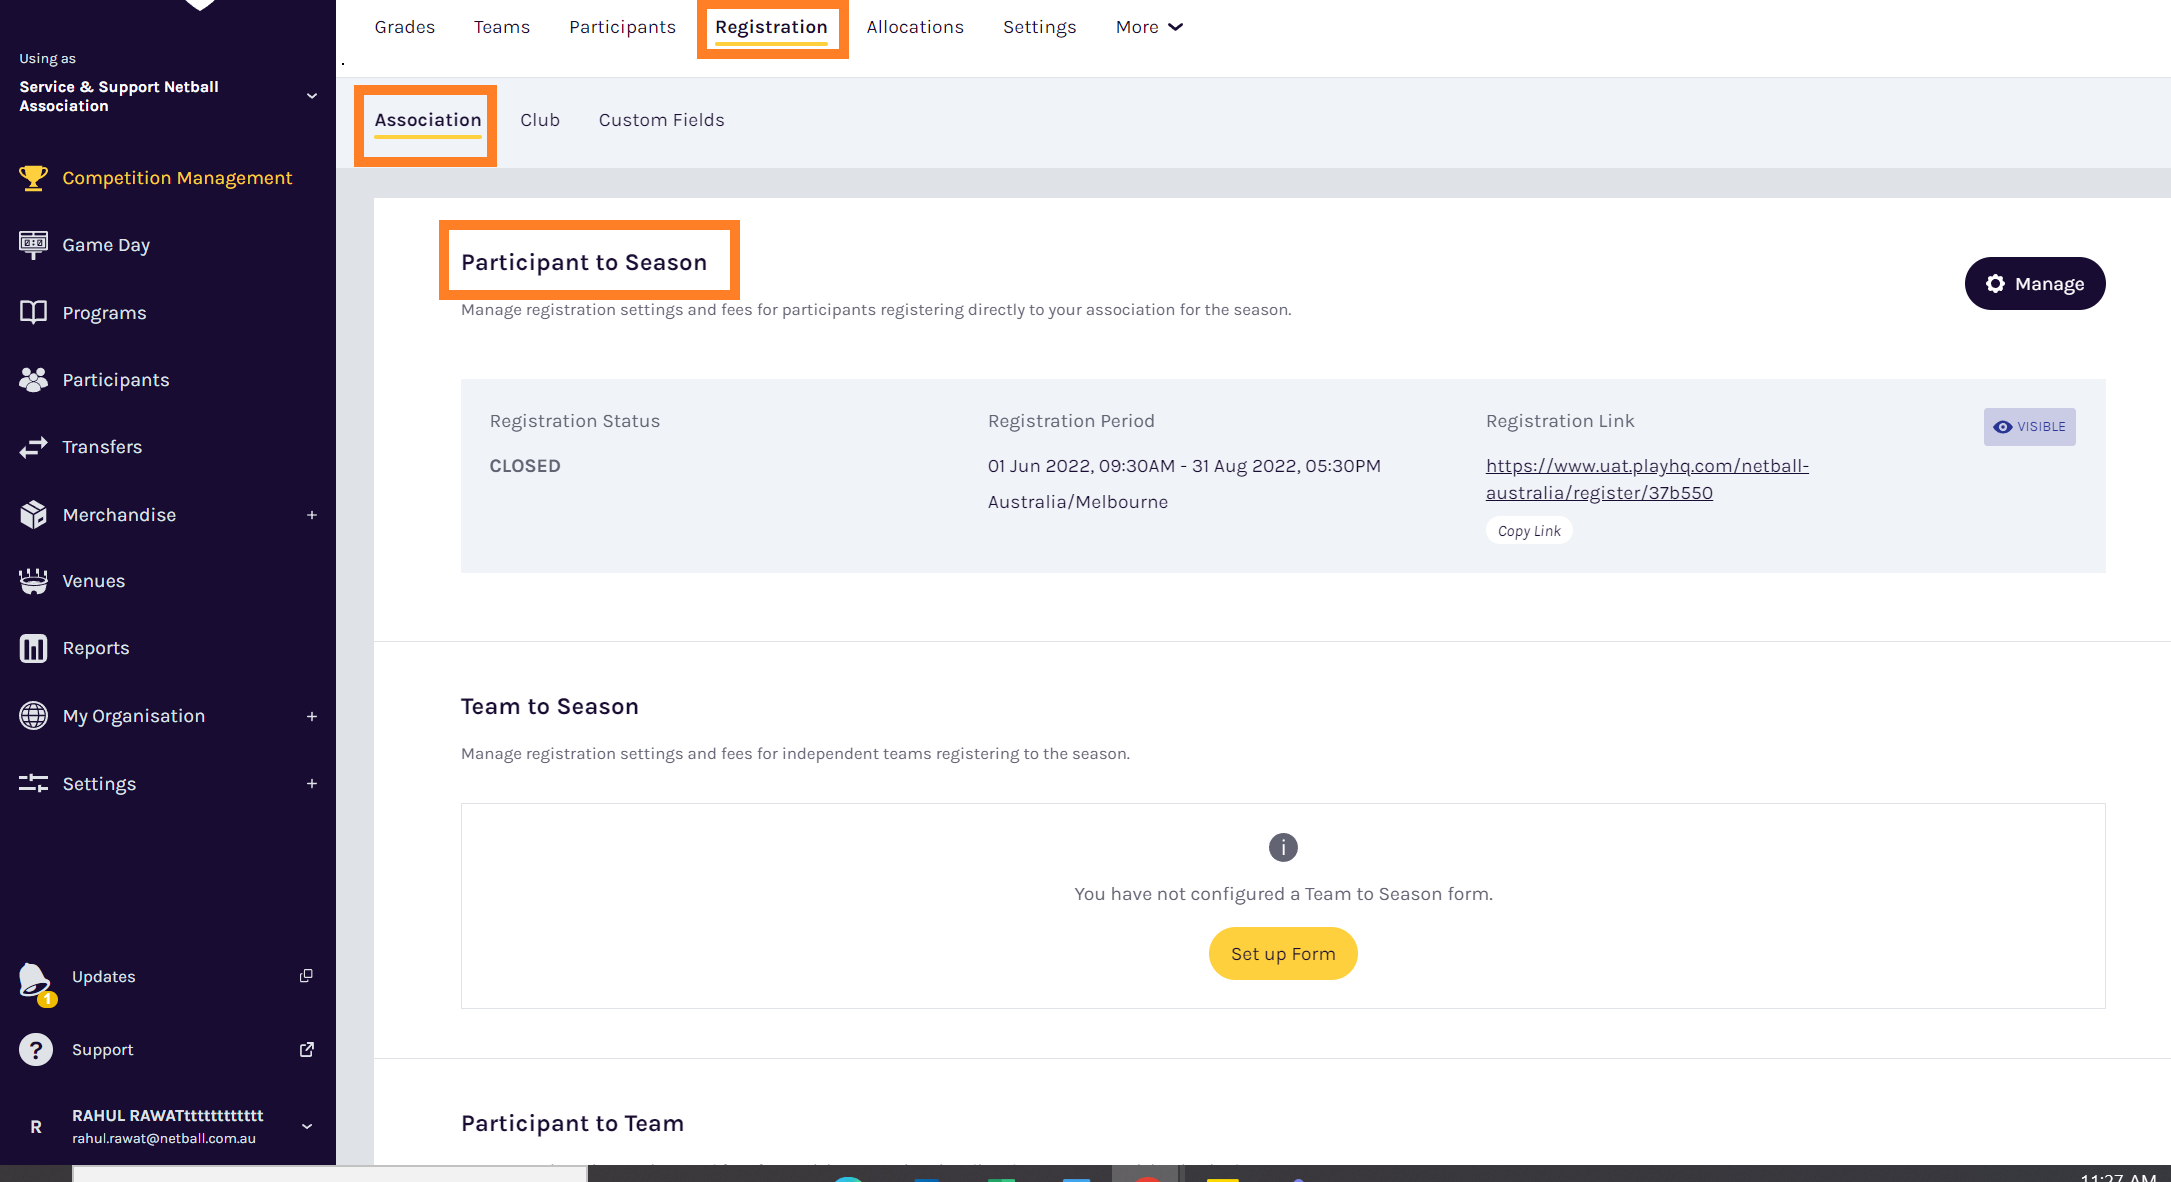2171x1182 pixels.
Task: Open organisation switcher chevron under Using as
Action: pyautogui.click(x=311, y=96)
